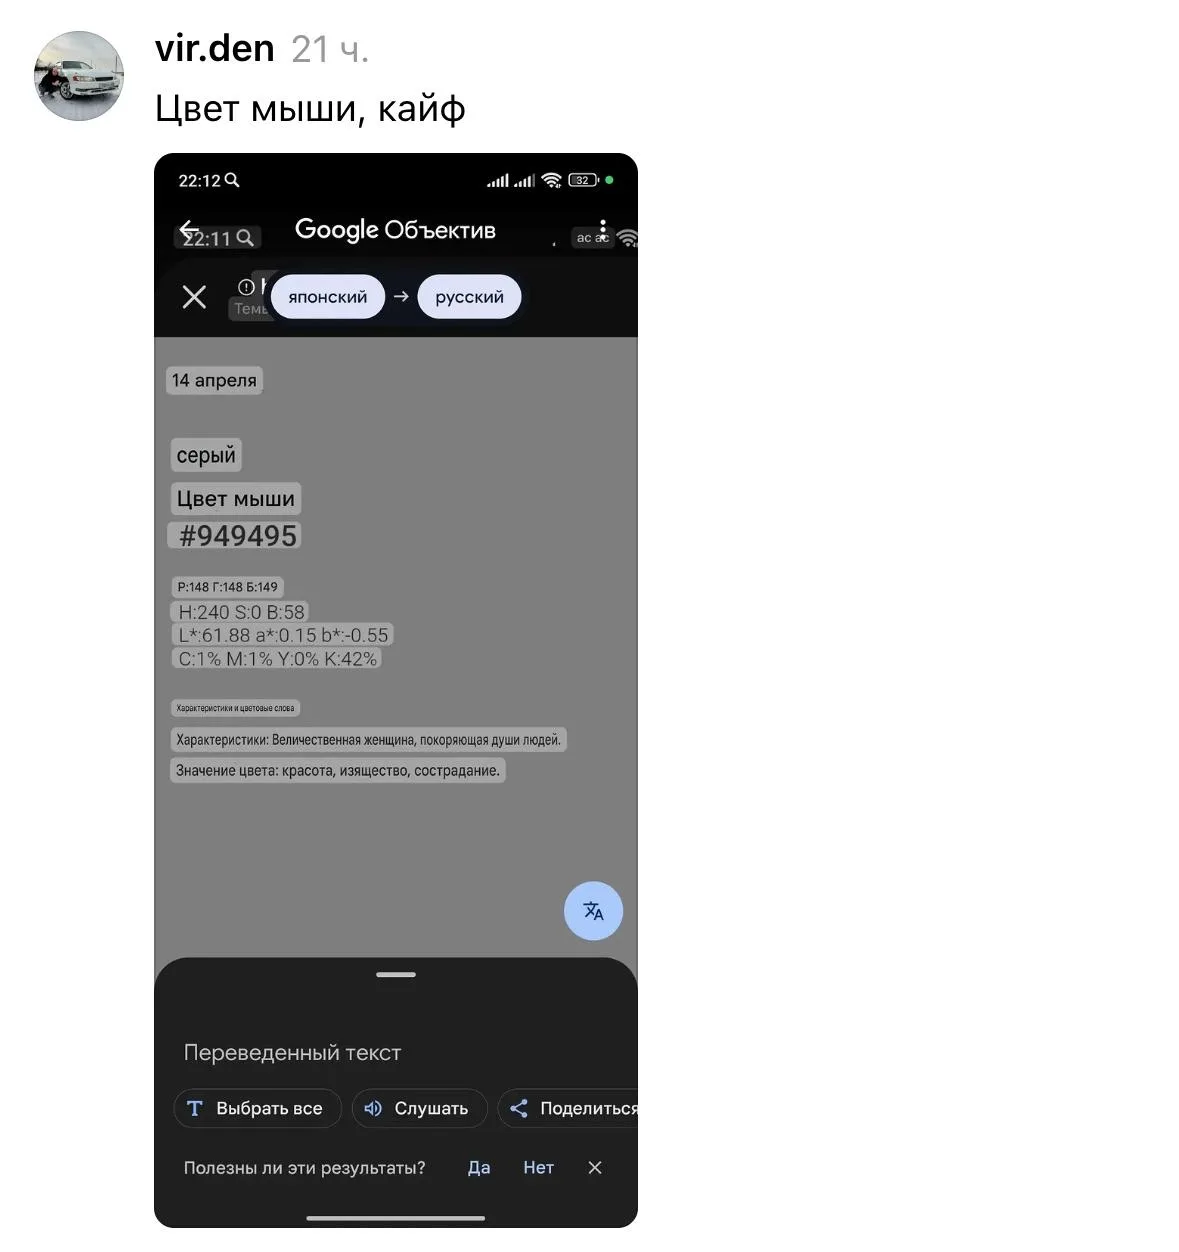Screen dimensions: 1179x1252
Task: Dismiss the feedback prompt with X
Action: pos(595,1167)
